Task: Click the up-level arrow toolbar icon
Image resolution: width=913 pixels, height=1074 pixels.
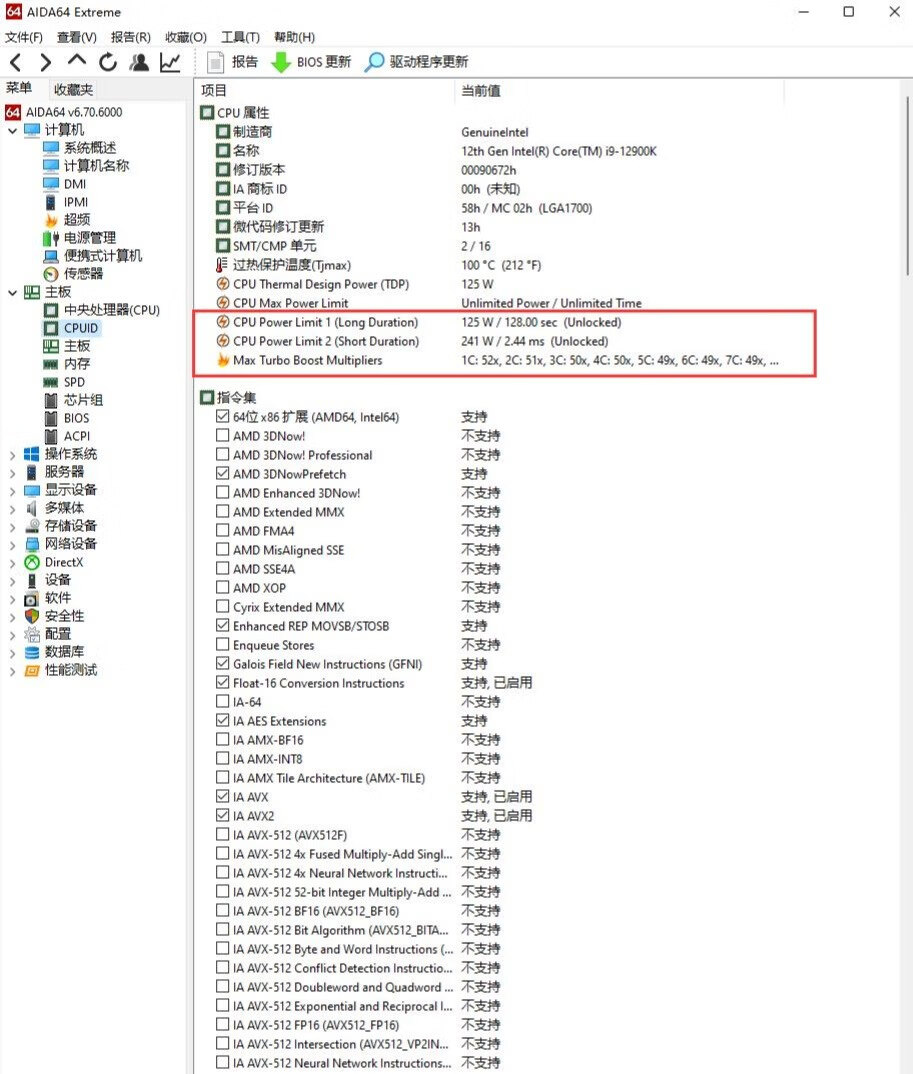Action: pyautogui.click(x=77, y=61)
